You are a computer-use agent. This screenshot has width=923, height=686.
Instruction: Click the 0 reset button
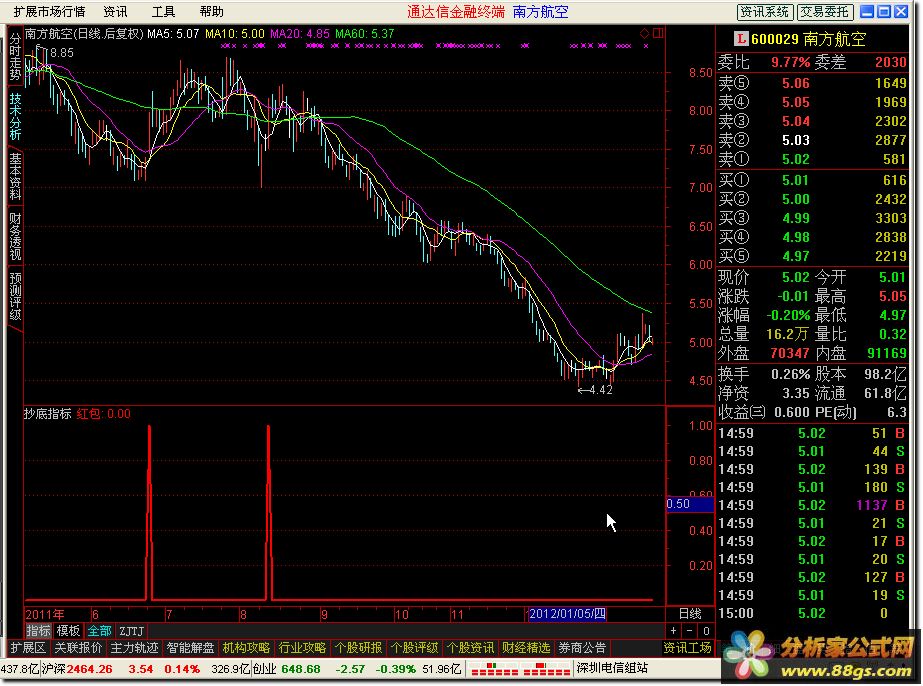click(706, 631)
